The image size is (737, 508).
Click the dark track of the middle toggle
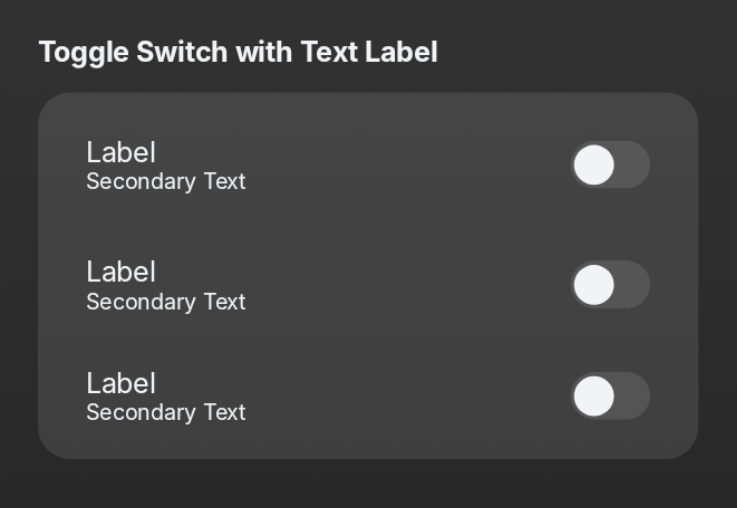click(633, 285)
